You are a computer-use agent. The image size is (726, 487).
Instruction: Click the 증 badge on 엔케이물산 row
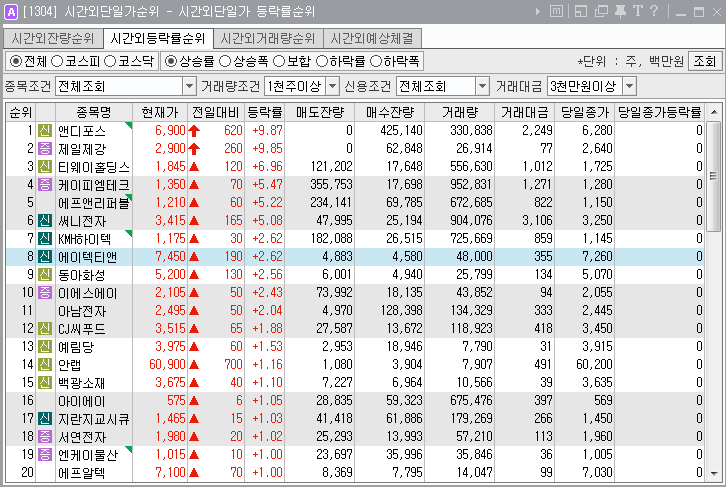45,455
